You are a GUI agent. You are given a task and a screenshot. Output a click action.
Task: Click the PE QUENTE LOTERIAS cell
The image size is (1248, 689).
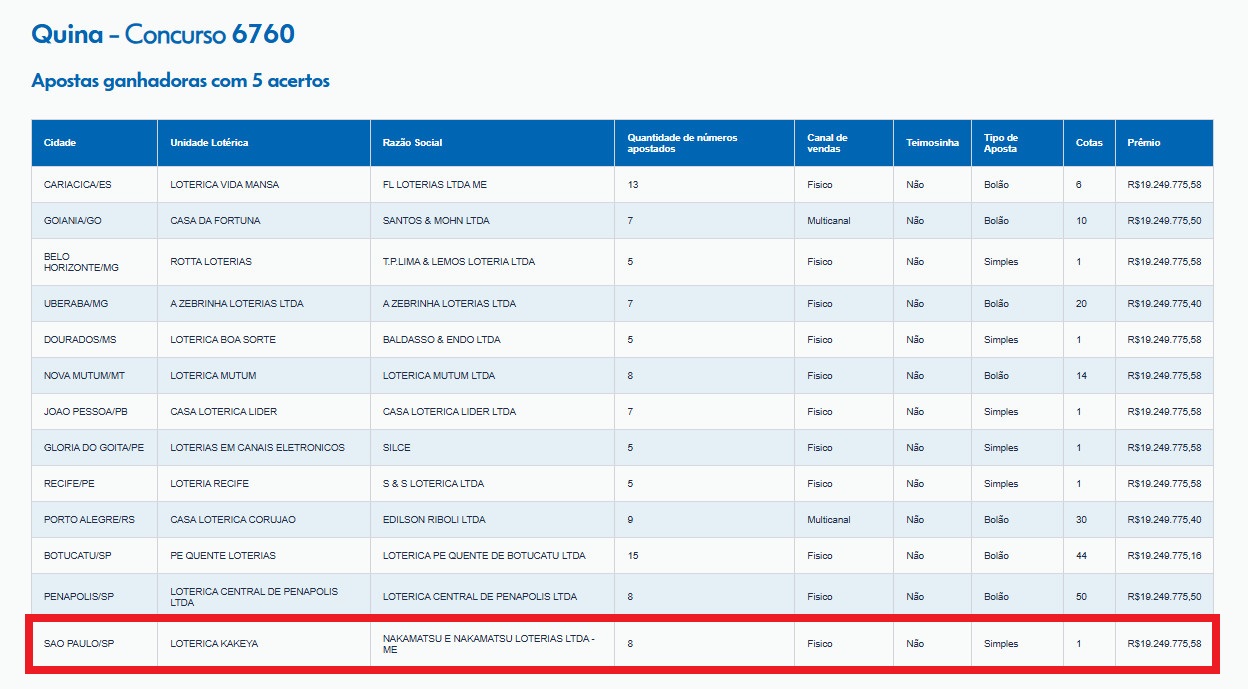(223, 556)
